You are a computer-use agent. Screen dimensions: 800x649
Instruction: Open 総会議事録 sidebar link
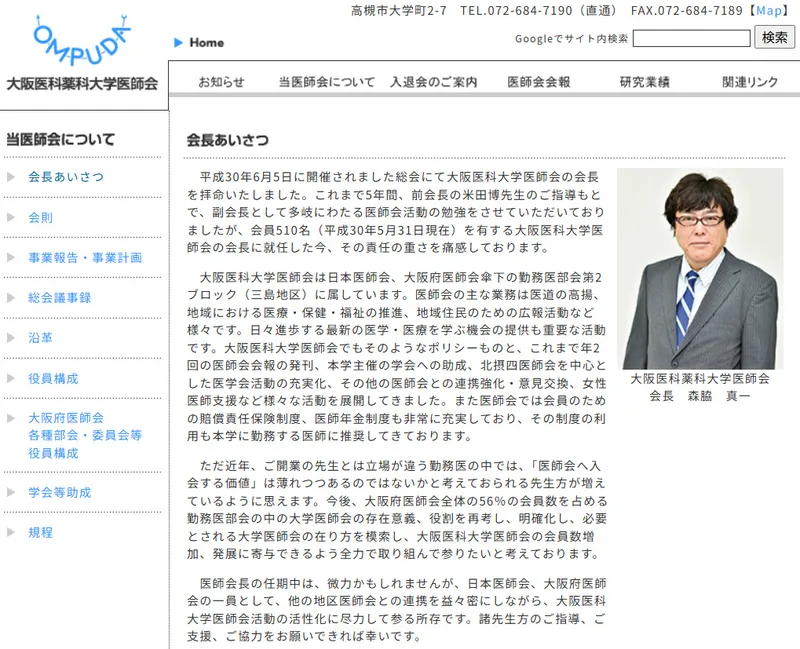click(x=60, y=298)
